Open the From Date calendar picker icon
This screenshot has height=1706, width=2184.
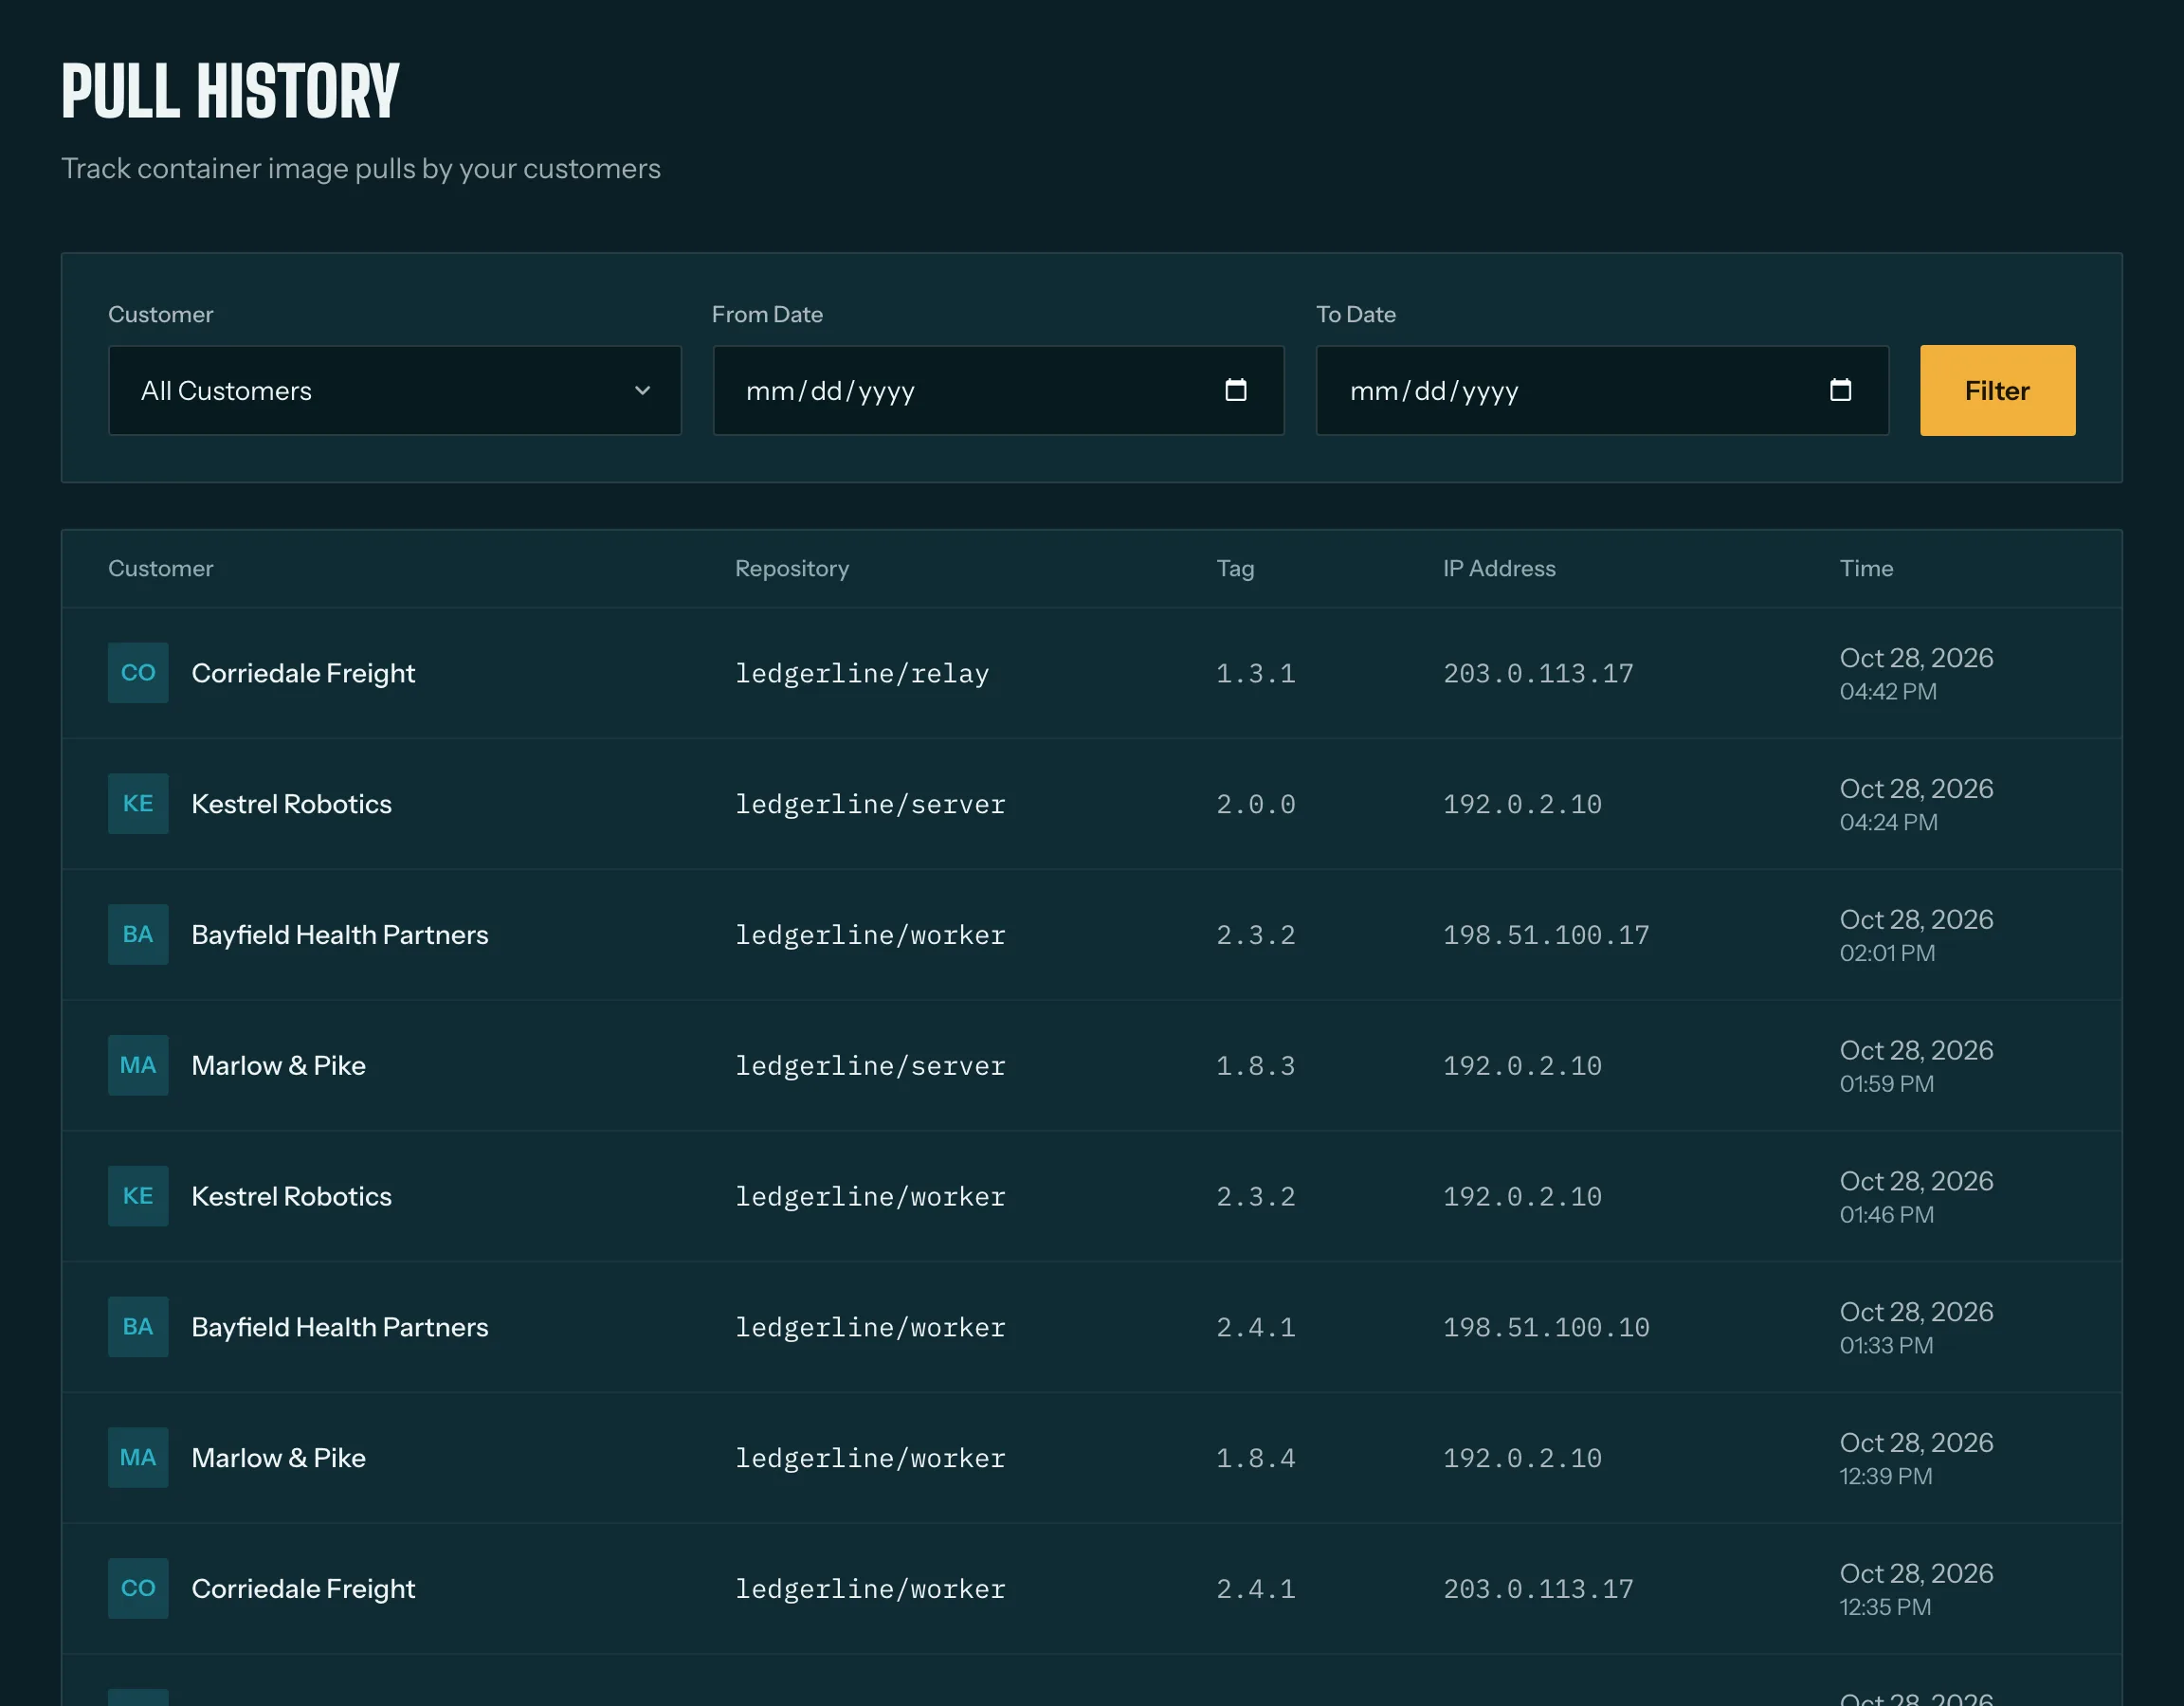pyautogui.click(x=1236, y=390)
